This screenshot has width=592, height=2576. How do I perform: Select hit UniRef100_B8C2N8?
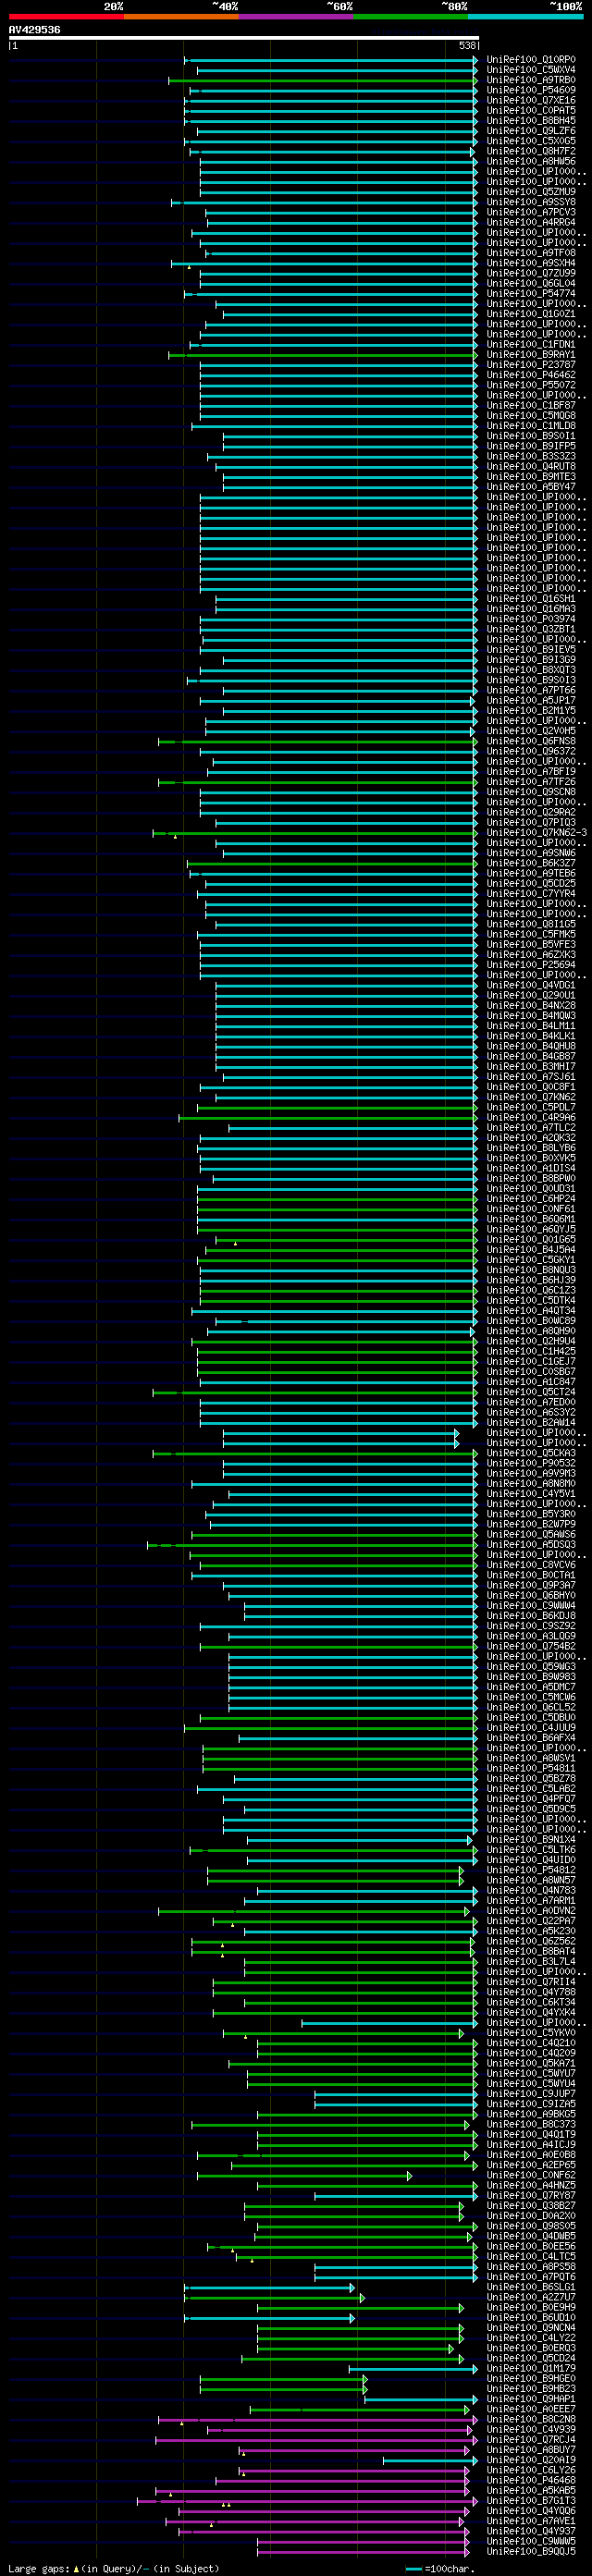(531, 2419)
